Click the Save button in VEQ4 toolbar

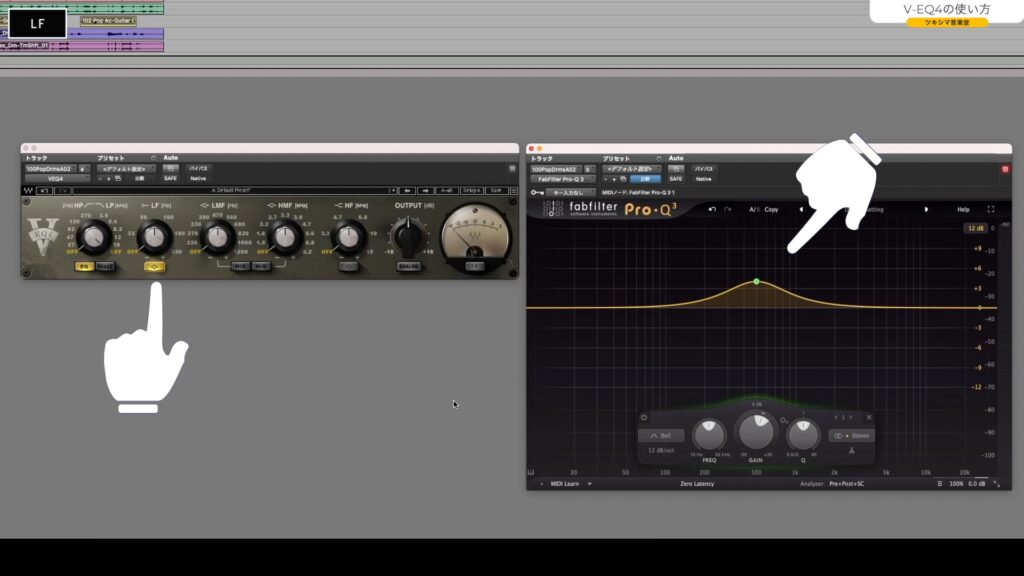click(x=496, y=191)
